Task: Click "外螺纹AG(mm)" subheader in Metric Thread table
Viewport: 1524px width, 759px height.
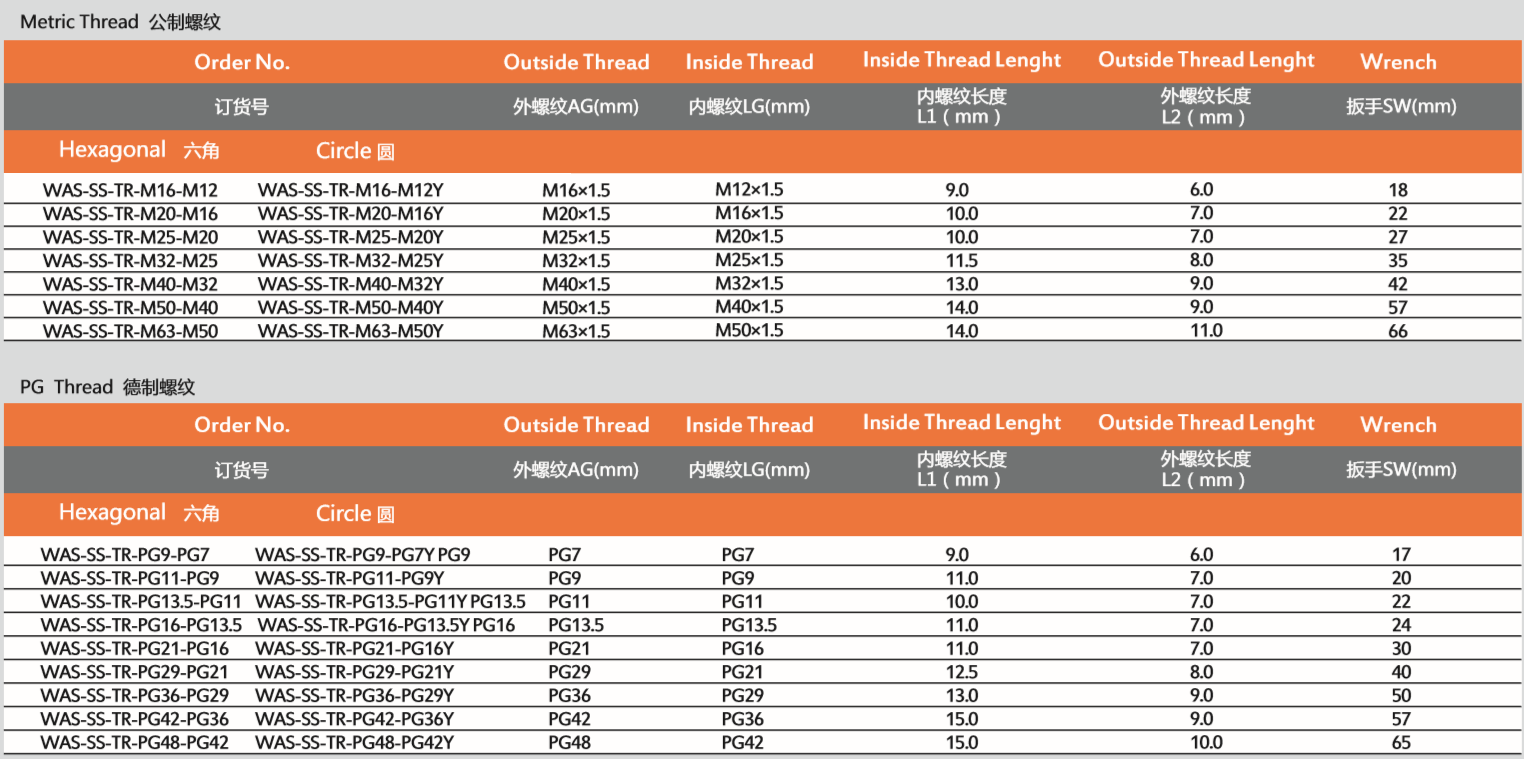Action: (576, 107)
